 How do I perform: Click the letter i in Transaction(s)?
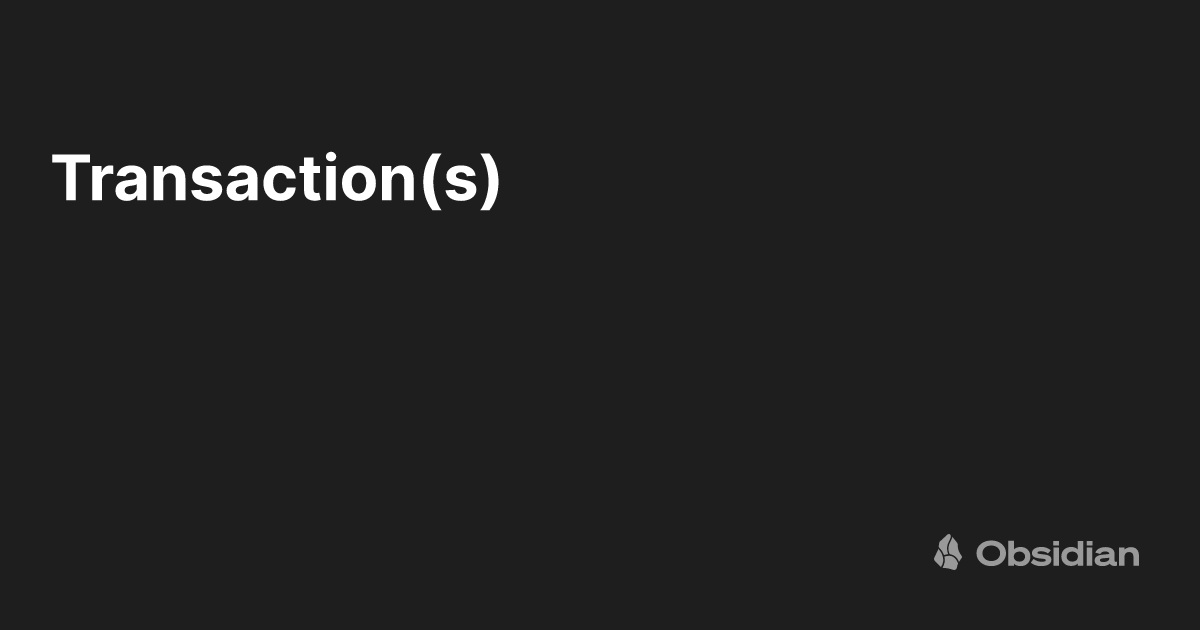(331, 177)
